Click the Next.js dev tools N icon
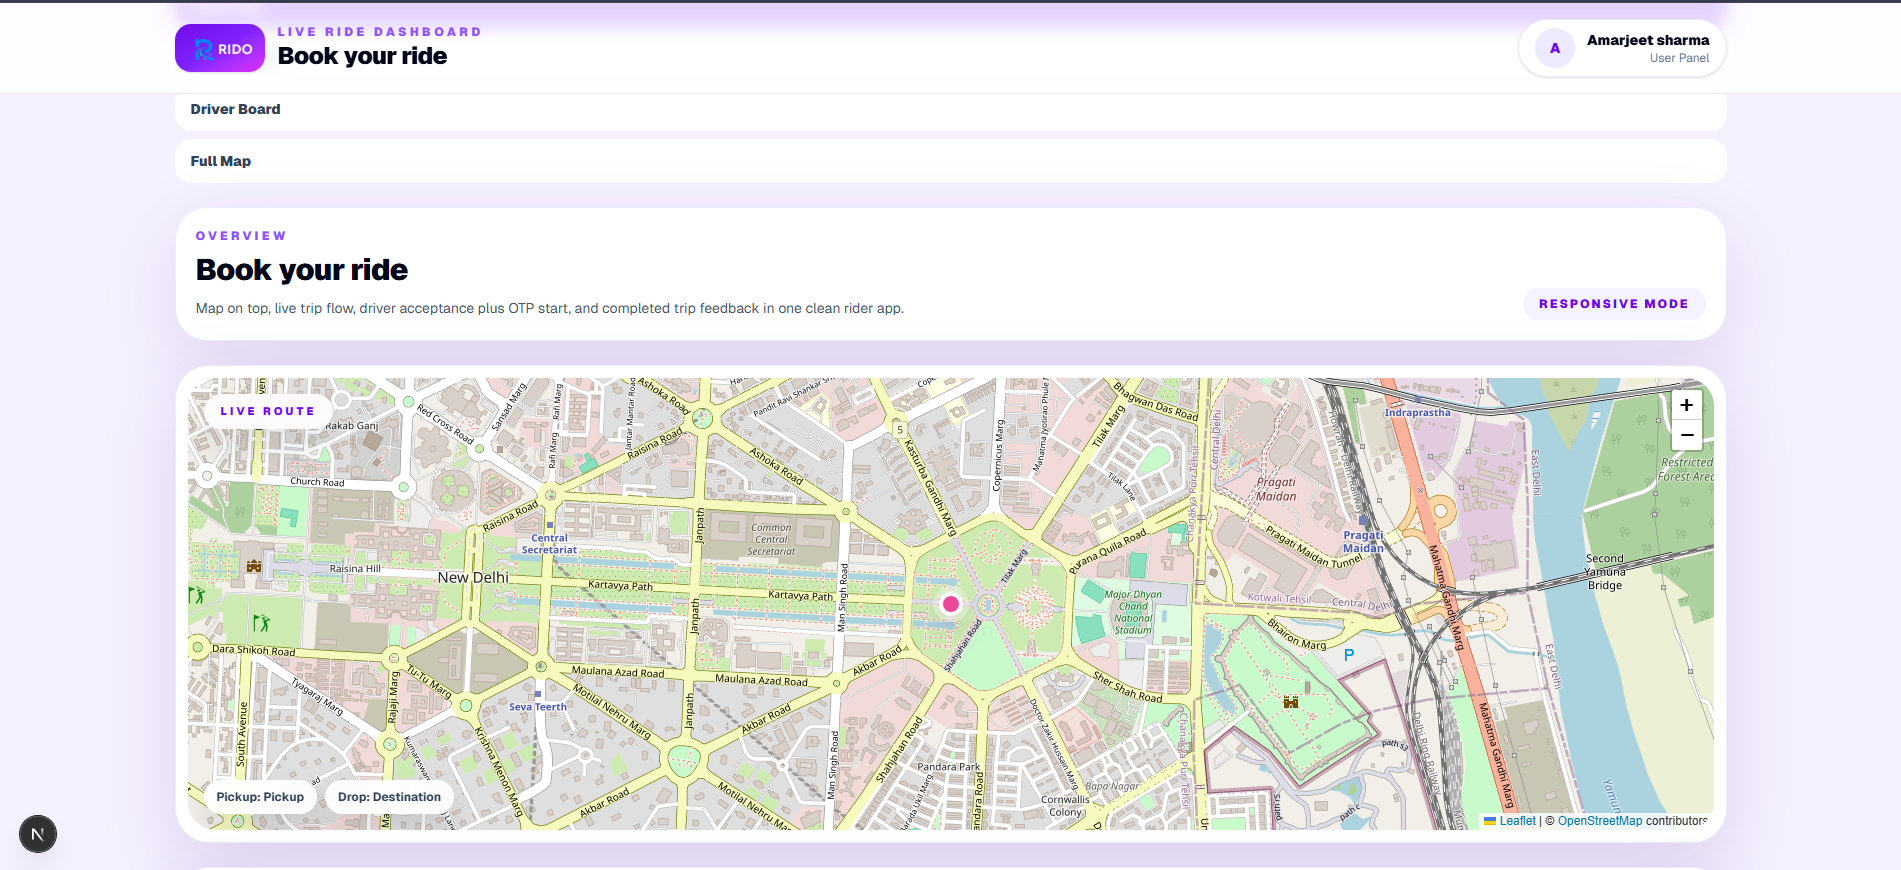 [38, 834]
